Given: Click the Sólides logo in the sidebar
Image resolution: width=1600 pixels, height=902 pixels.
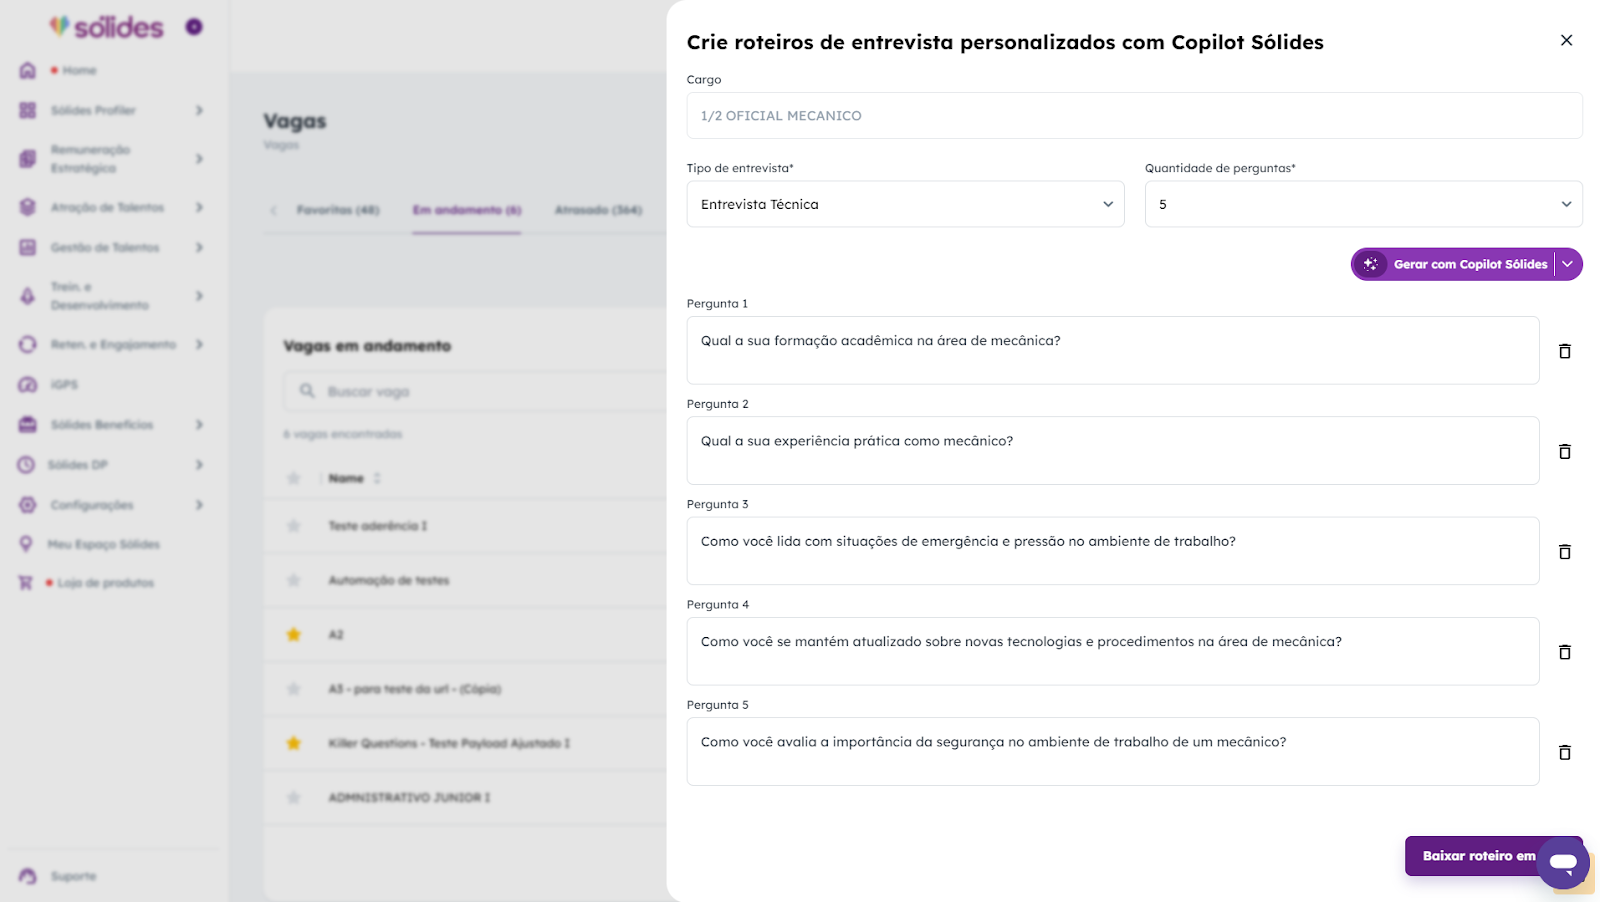Looking at the screenshot, I should point(106,27).
